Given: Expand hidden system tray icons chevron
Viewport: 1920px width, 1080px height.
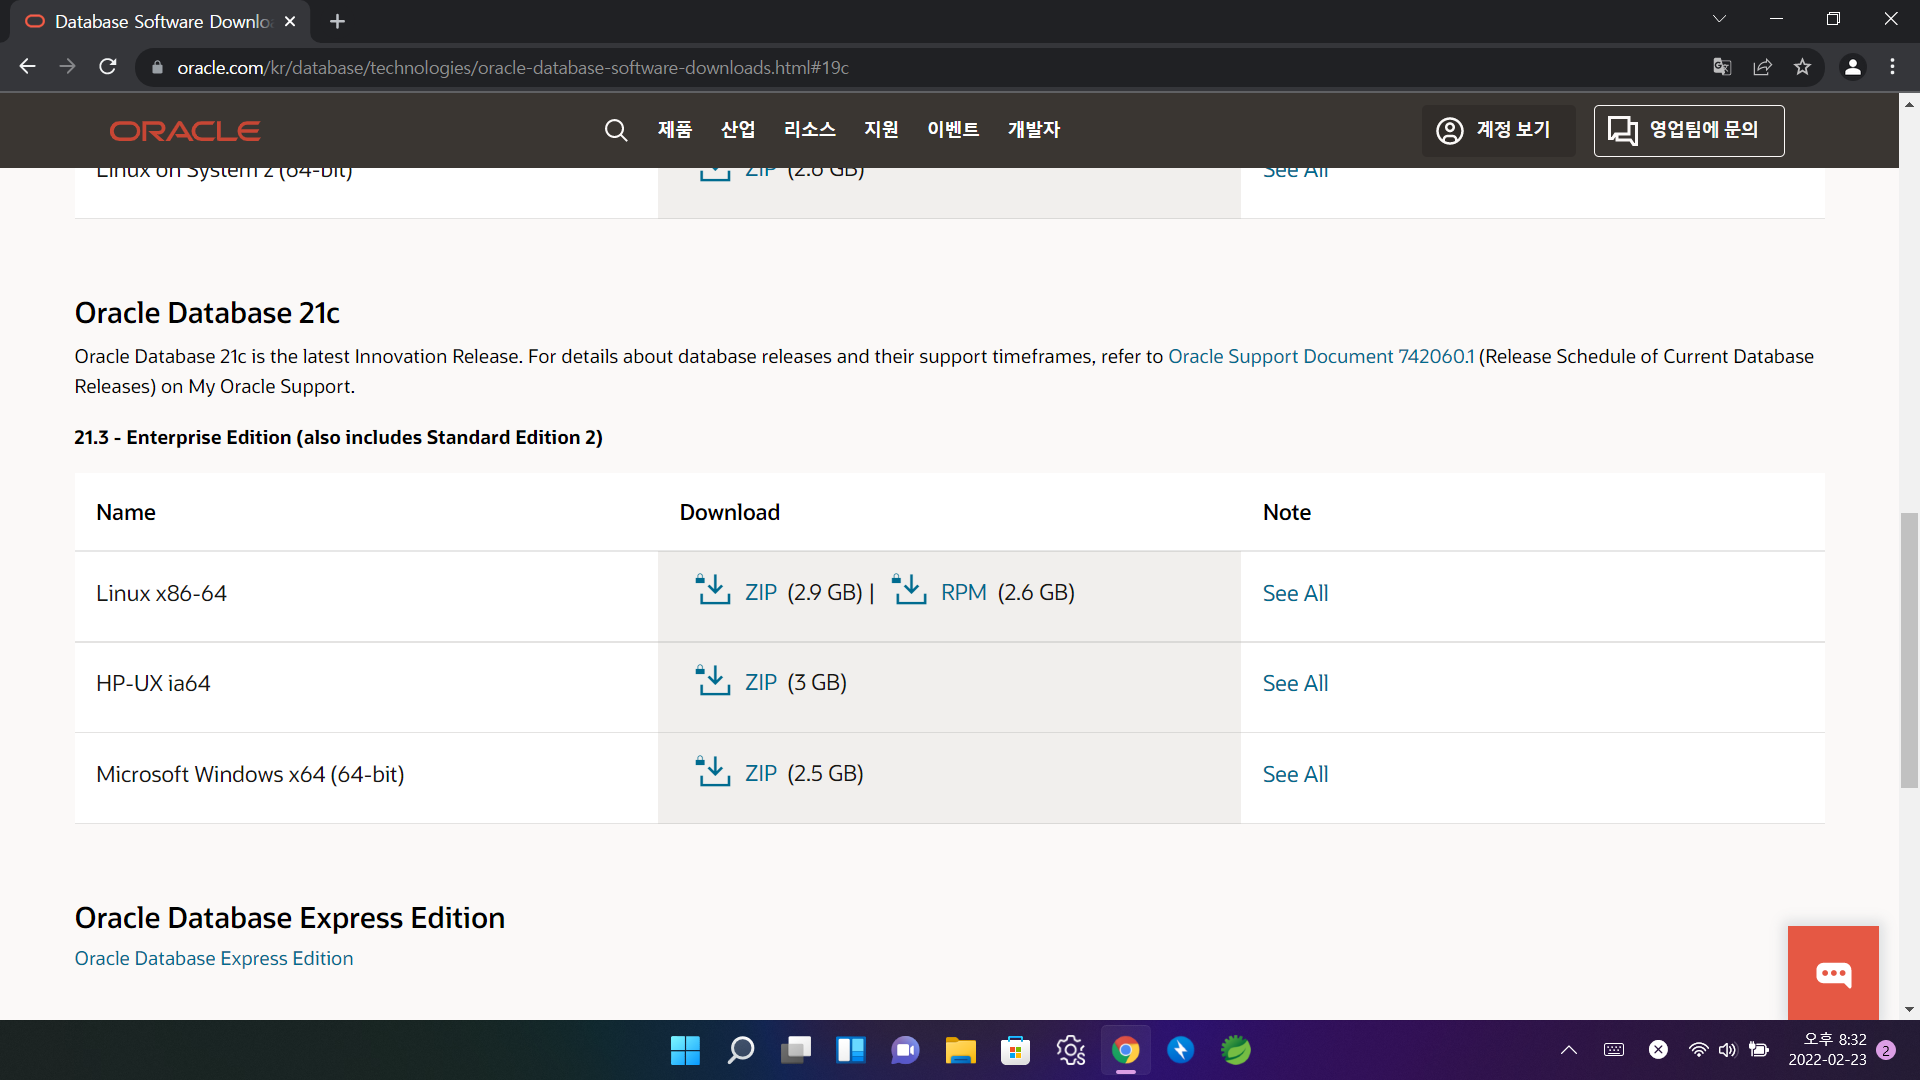Looking at the screenshot, I should point(1568,1050).
